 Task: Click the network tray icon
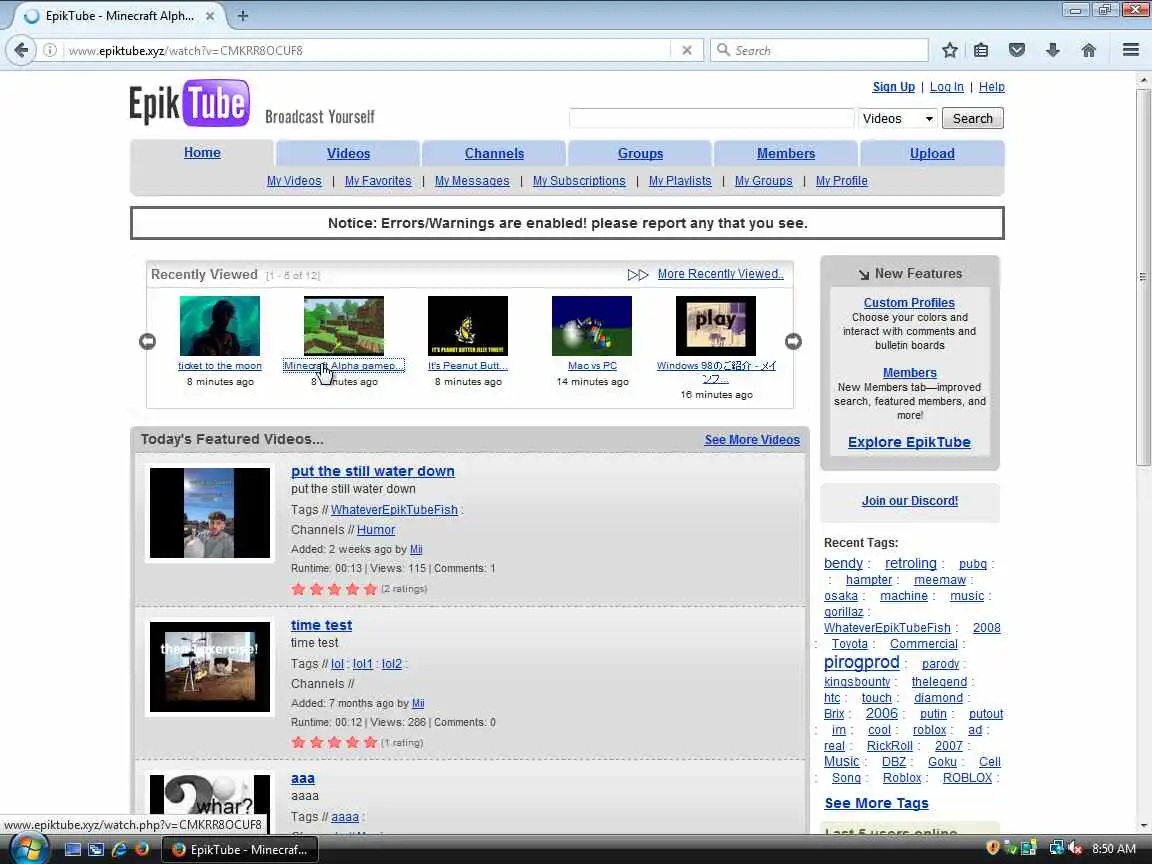(1056, 849)
